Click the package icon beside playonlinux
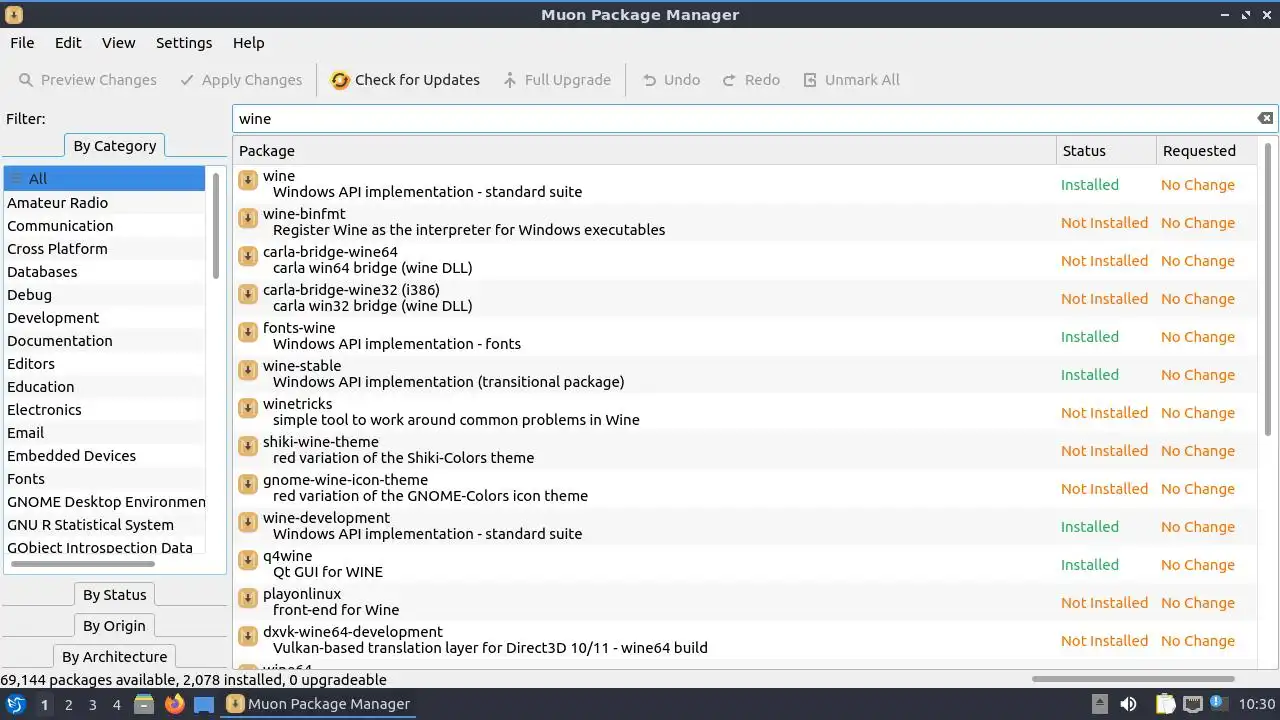The height and width of the screenshot is (720, 1280). point(248,599)
